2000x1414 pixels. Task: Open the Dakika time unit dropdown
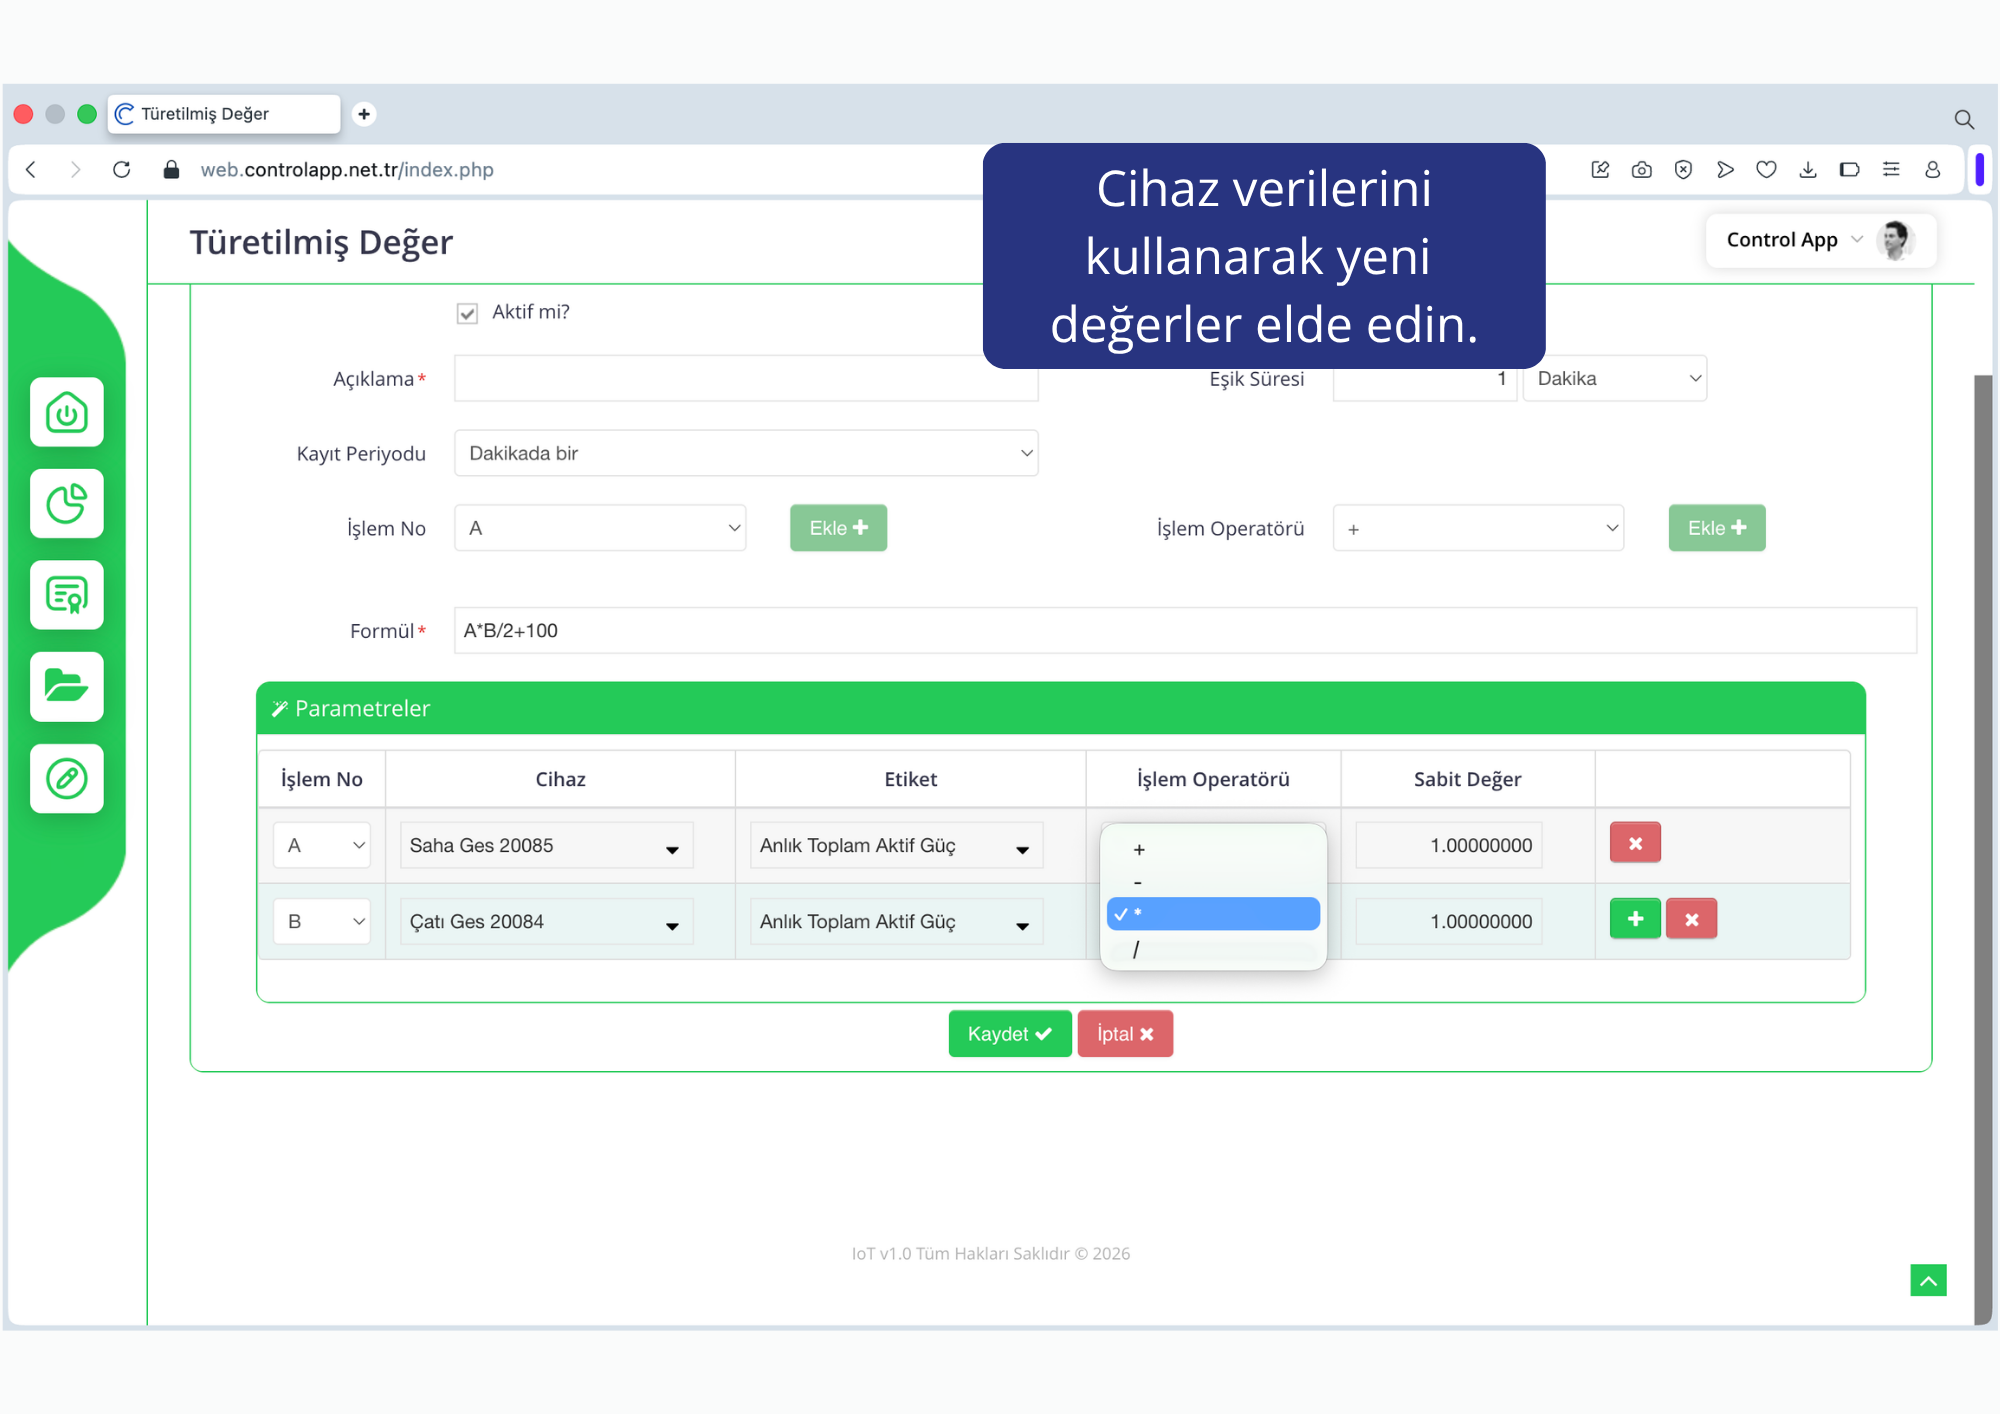(1614, 378)
